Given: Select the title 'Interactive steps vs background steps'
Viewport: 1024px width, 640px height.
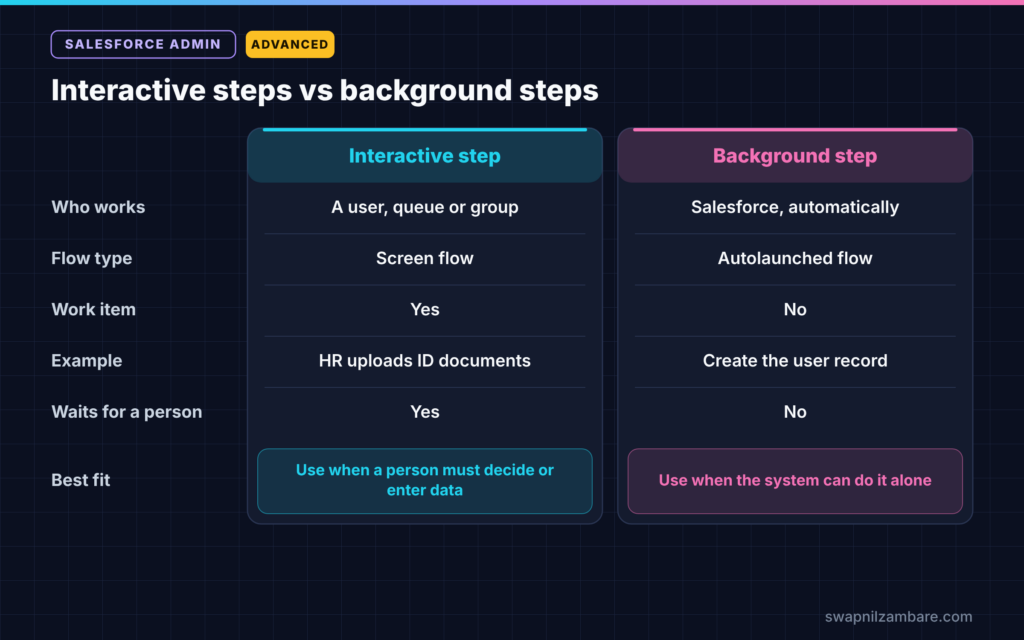Looking at the screenshot, I should click(x=325, y=90).
